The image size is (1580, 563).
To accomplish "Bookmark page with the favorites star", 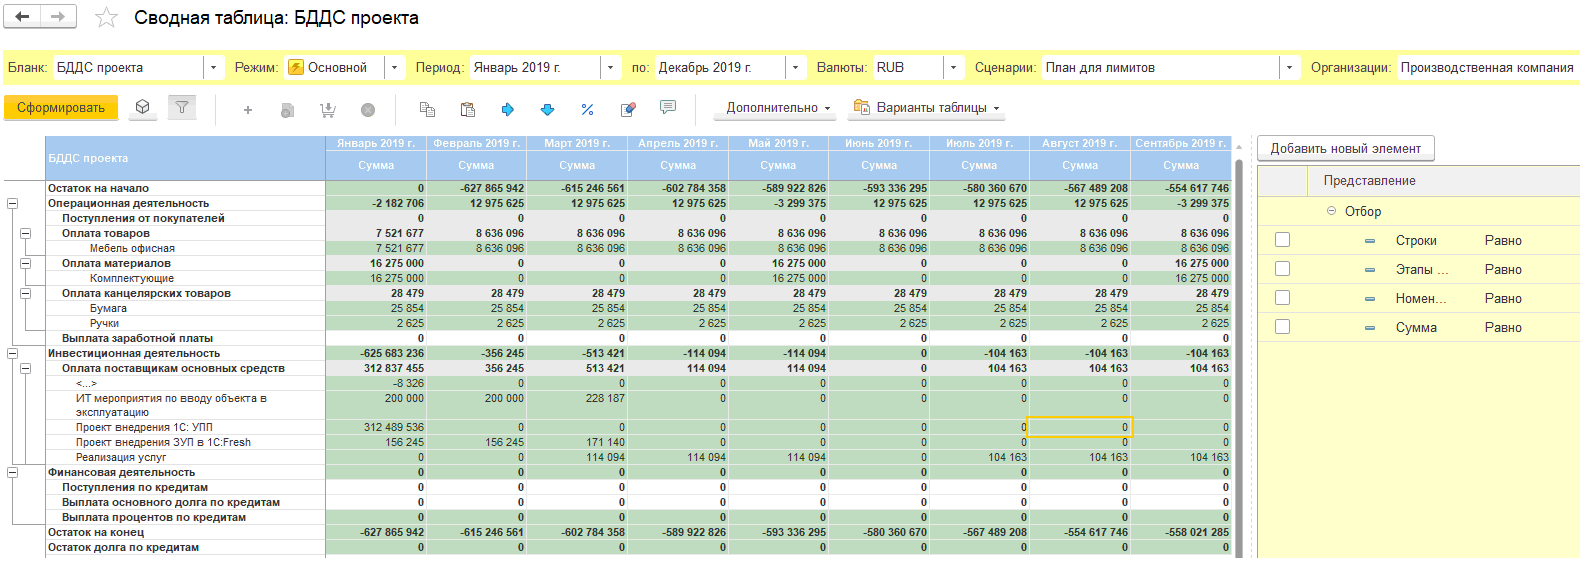I will [x=106, y=18].
